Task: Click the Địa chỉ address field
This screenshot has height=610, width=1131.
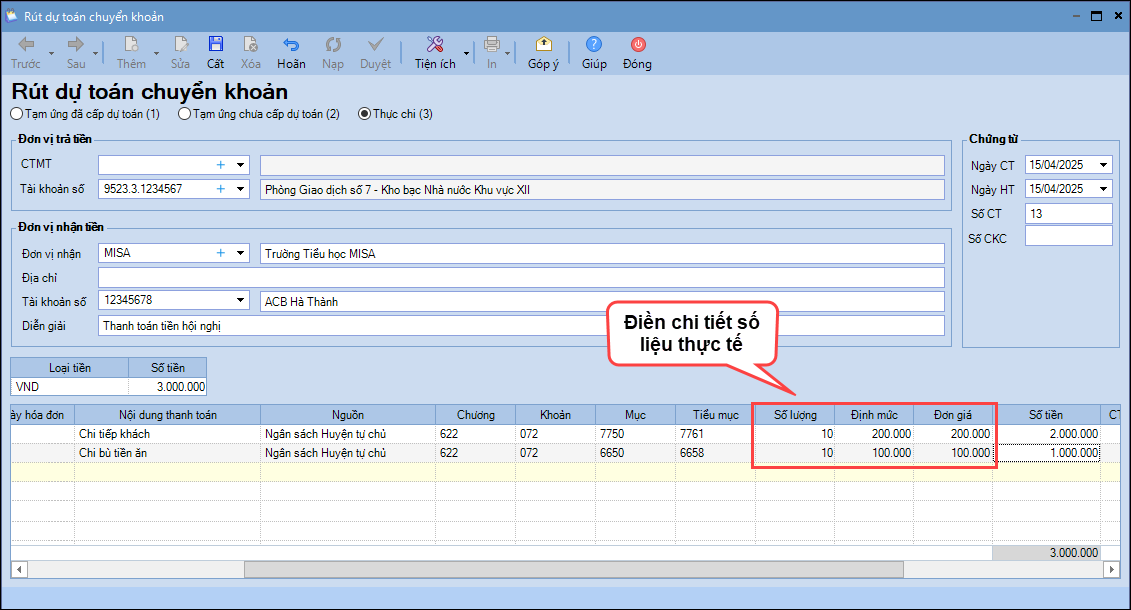Action: click(x=521, y=278)
